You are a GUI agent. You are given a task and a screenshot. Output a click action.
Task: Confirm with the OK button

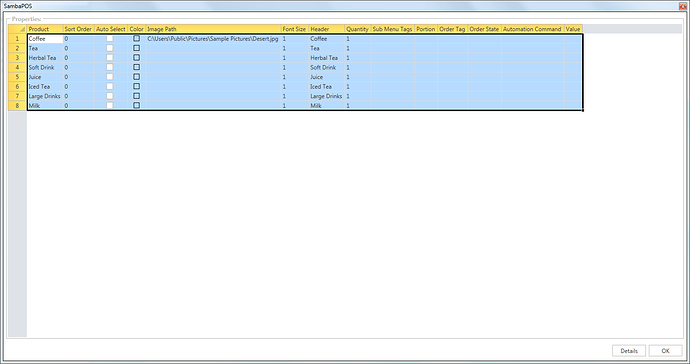tap(665, 351)
